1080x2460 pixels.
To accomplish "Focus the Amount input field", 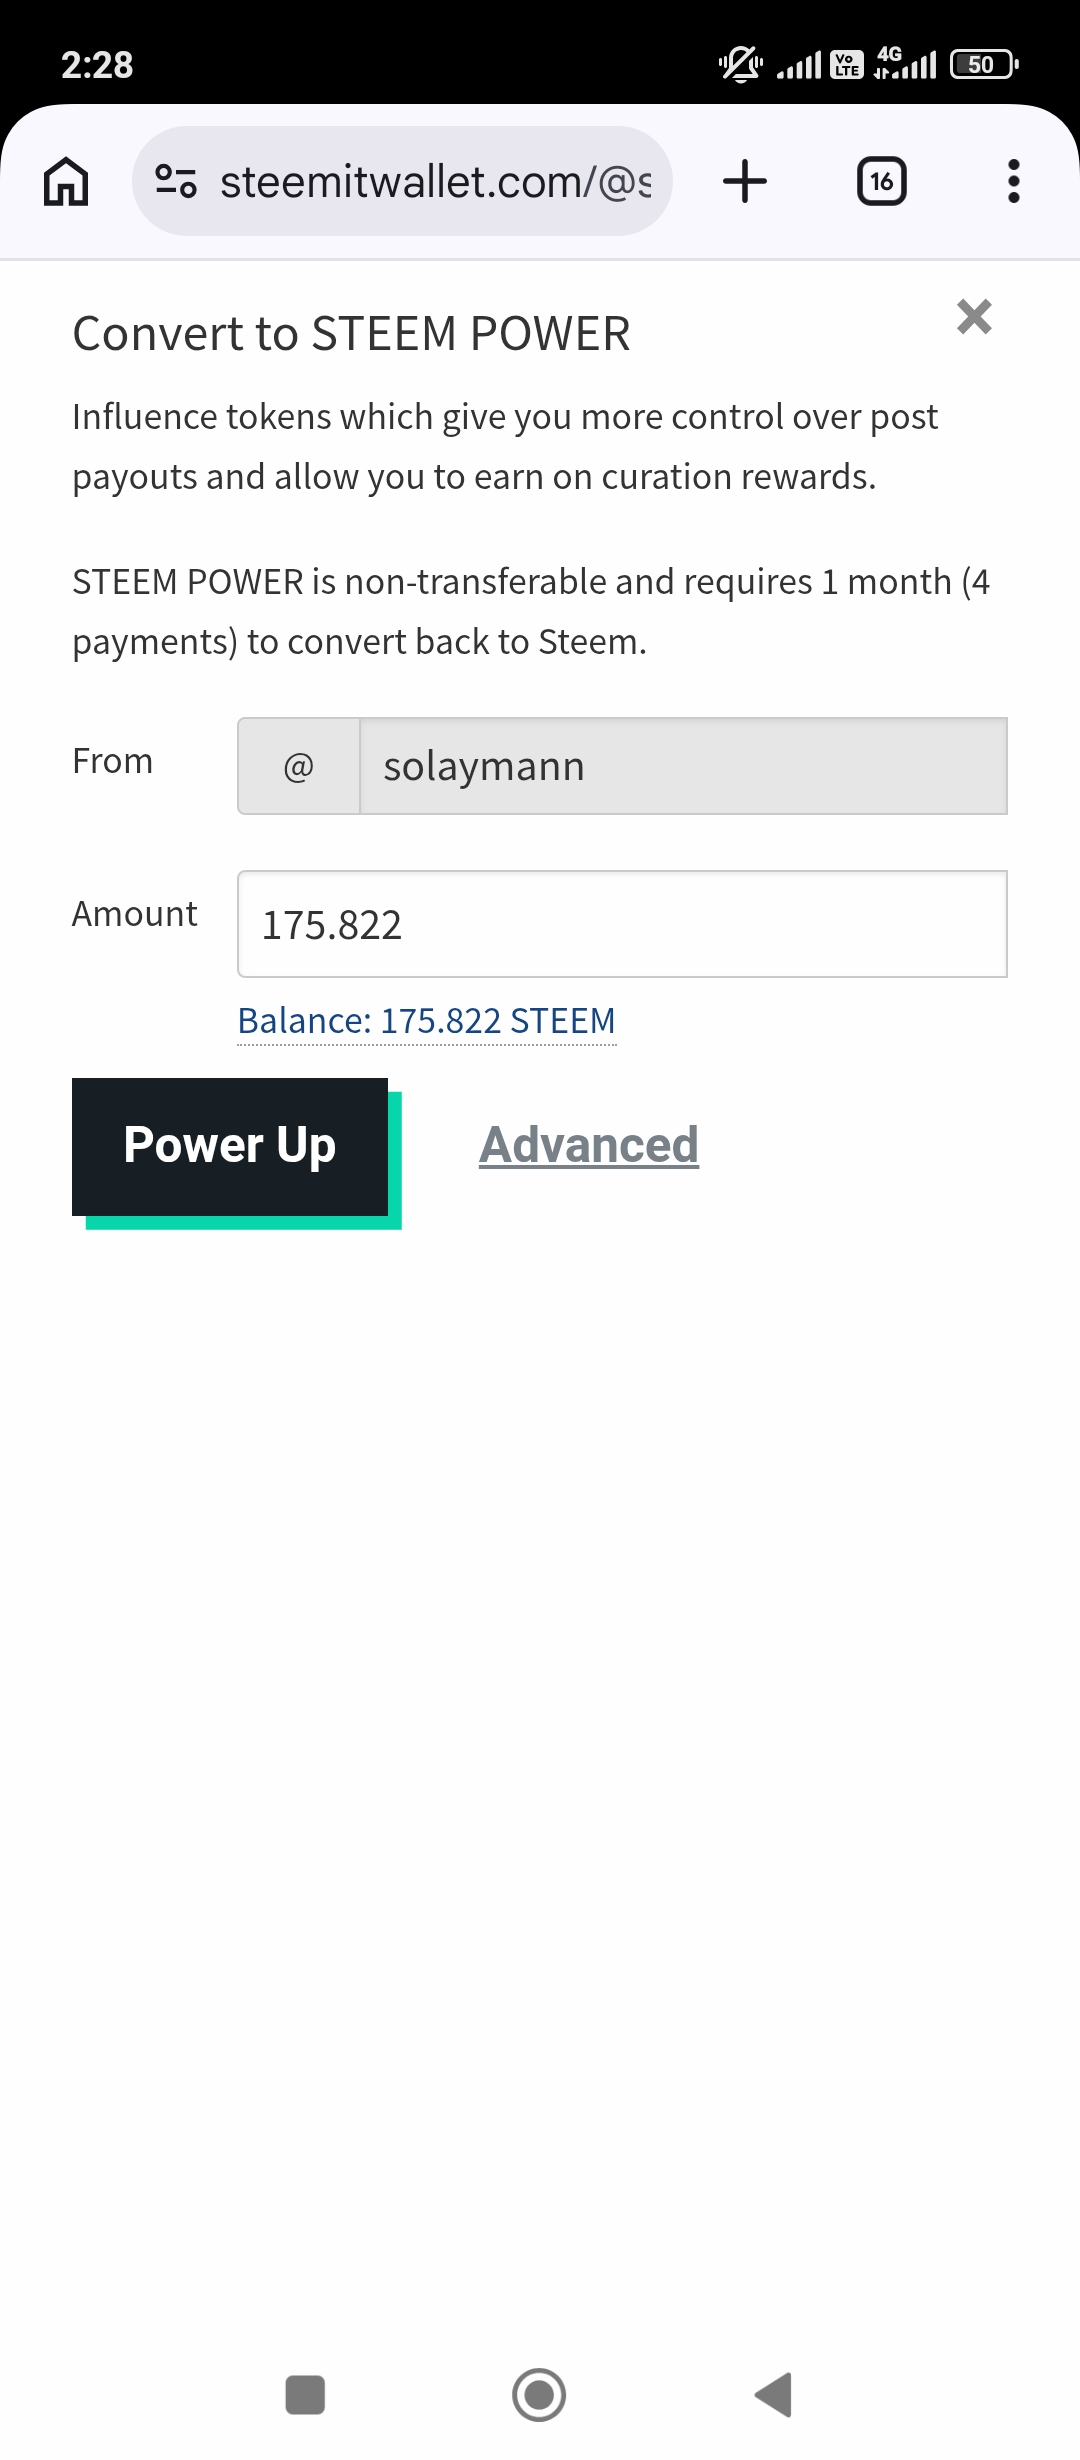I will point(621,924).
